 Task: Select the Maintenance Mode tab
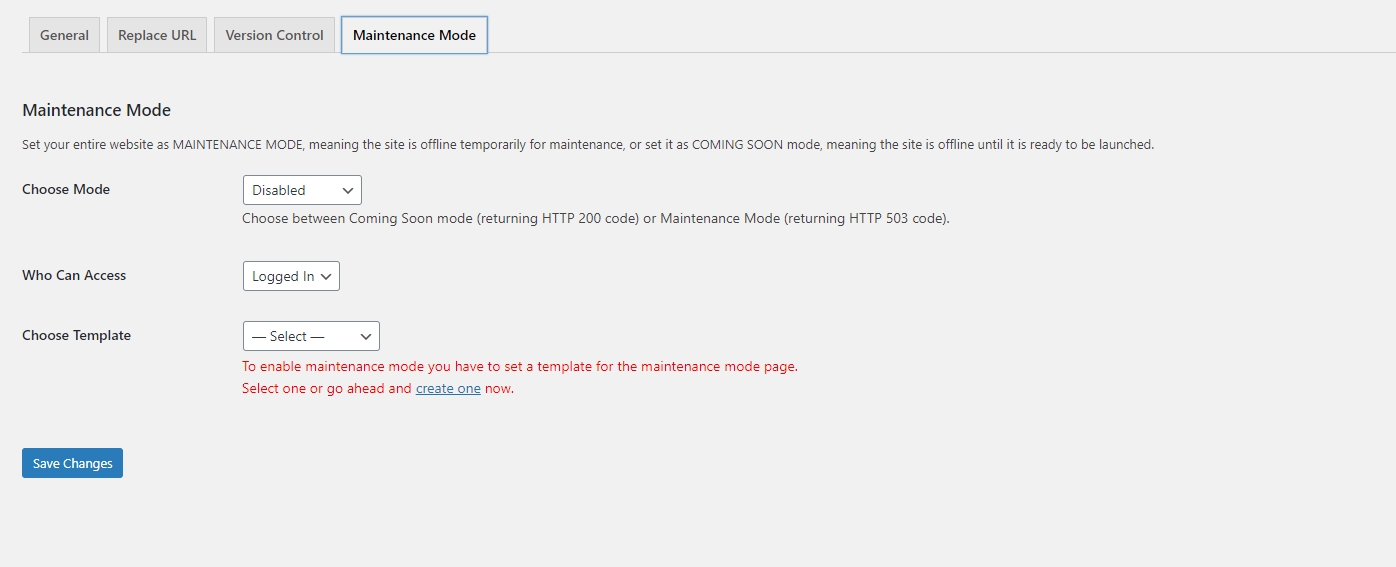click(414, 35)
